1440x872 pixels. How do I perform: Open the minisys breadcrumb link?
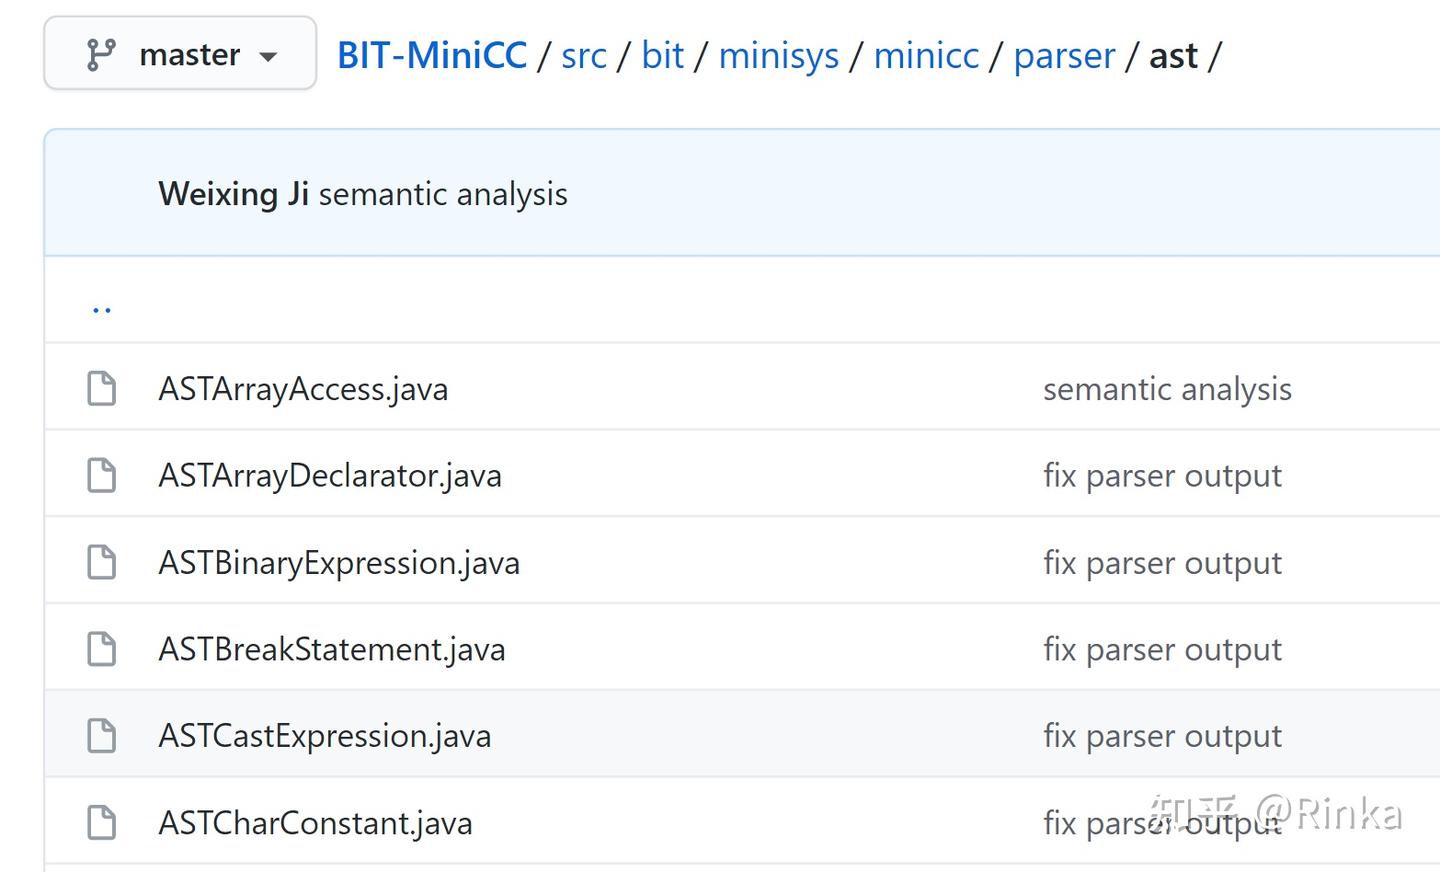779,55
